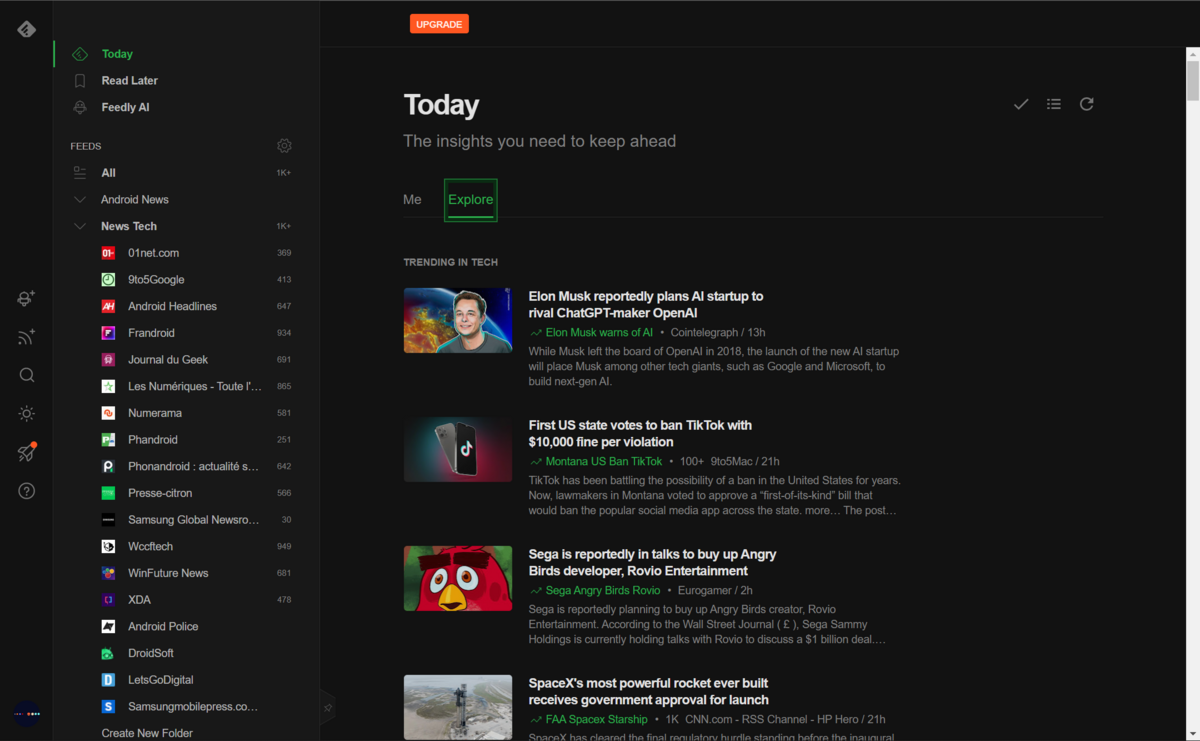Screen dimensions: 1200x741
Task: Open the News Tech folder label
Action: [129, 226]
